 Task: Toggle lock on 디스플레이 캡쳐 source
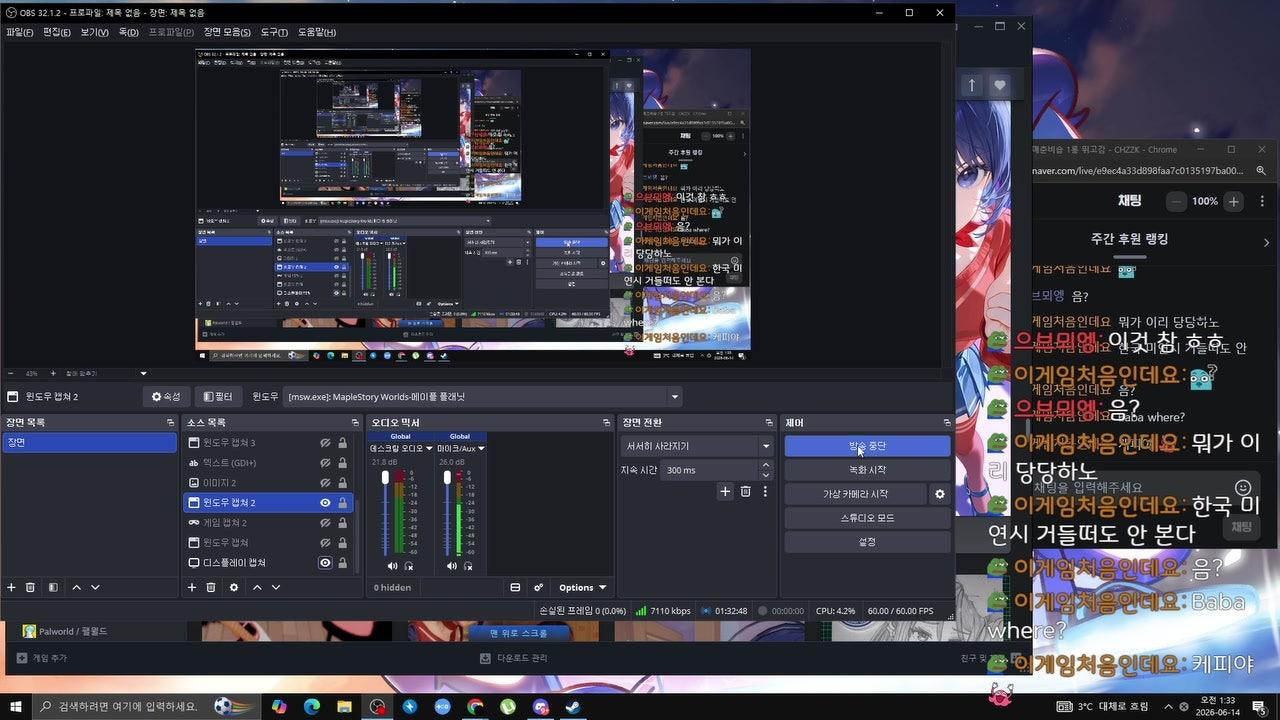(x=343, y=563)
